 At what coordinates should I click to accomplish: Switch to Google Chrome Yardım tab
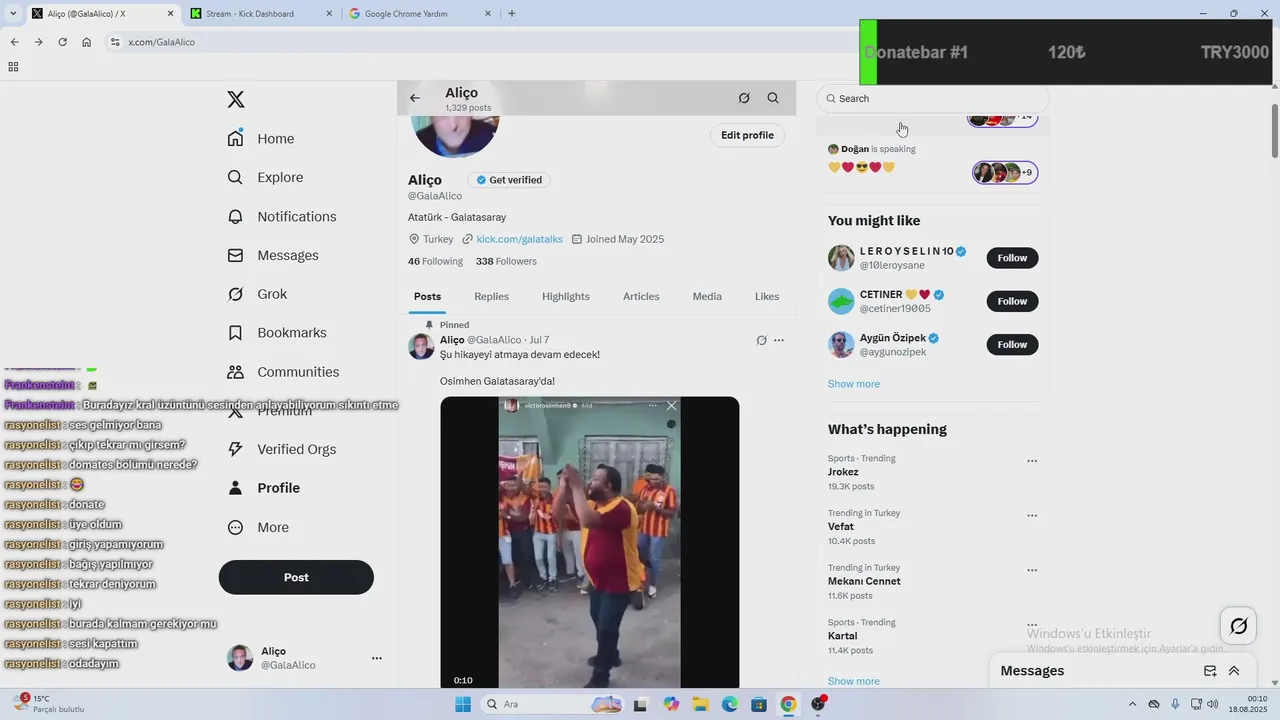tap(420, 14)
